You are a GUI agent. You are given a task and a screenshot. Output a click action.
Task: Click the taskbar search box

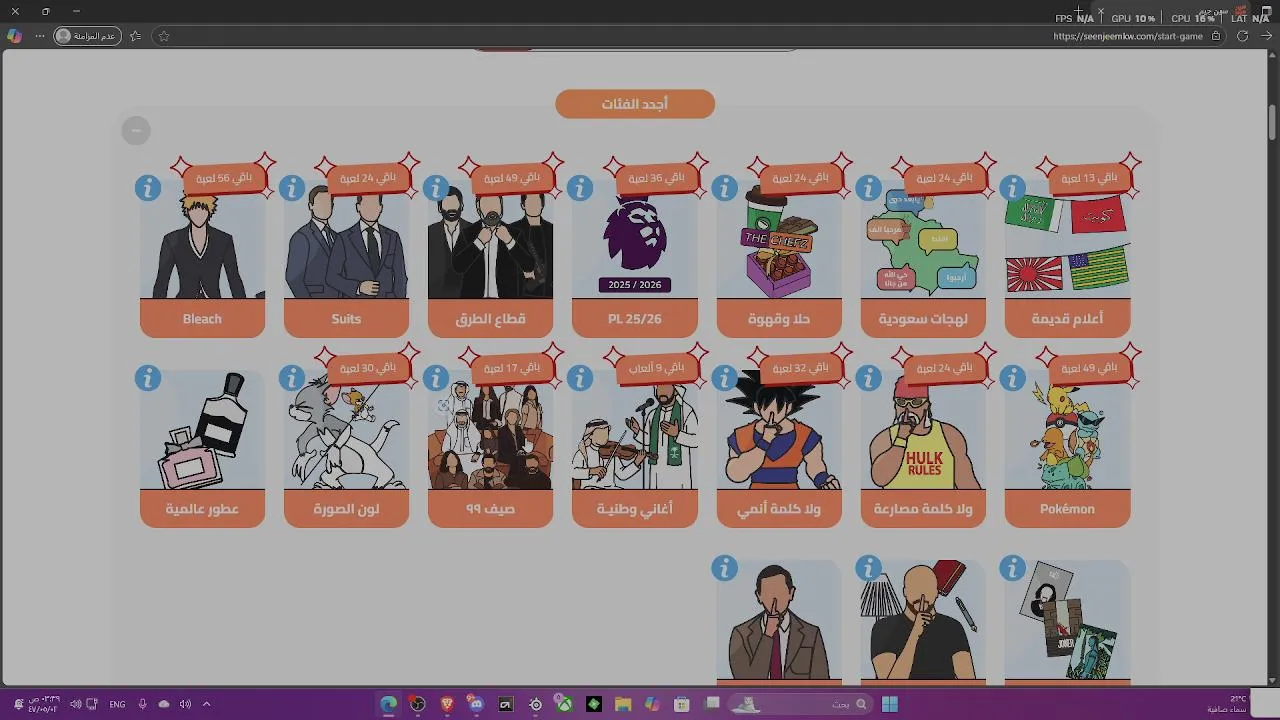point(799,704)
